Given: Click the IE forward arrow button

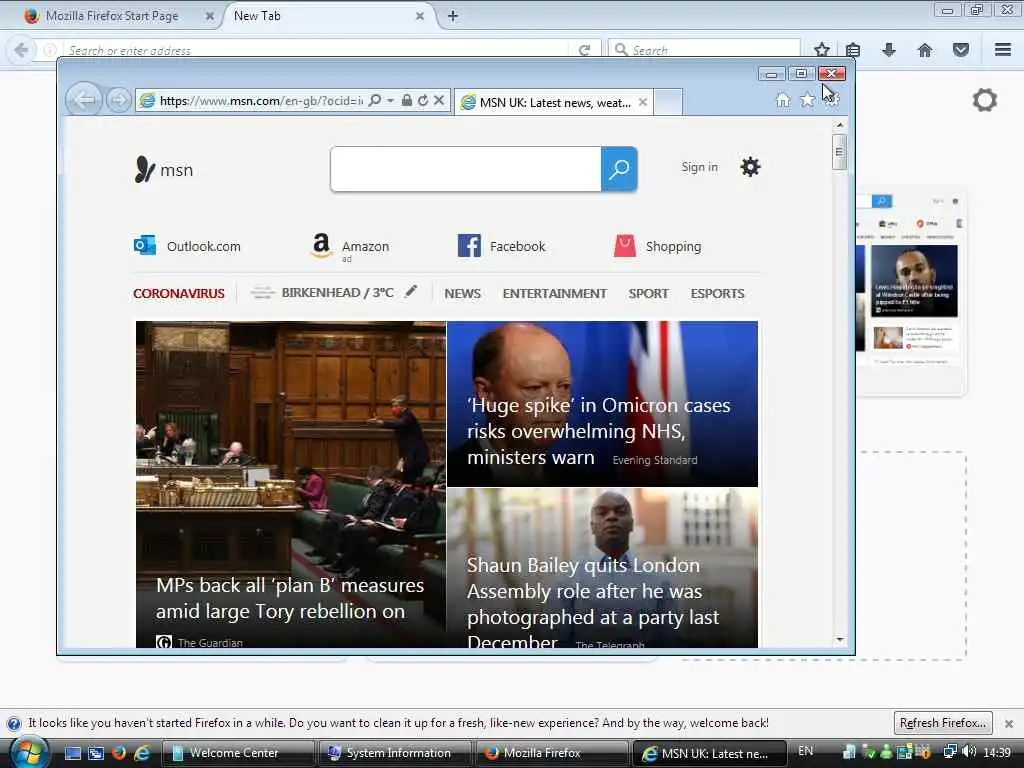Looking at the screenshot, I should (x=118, y=100).
